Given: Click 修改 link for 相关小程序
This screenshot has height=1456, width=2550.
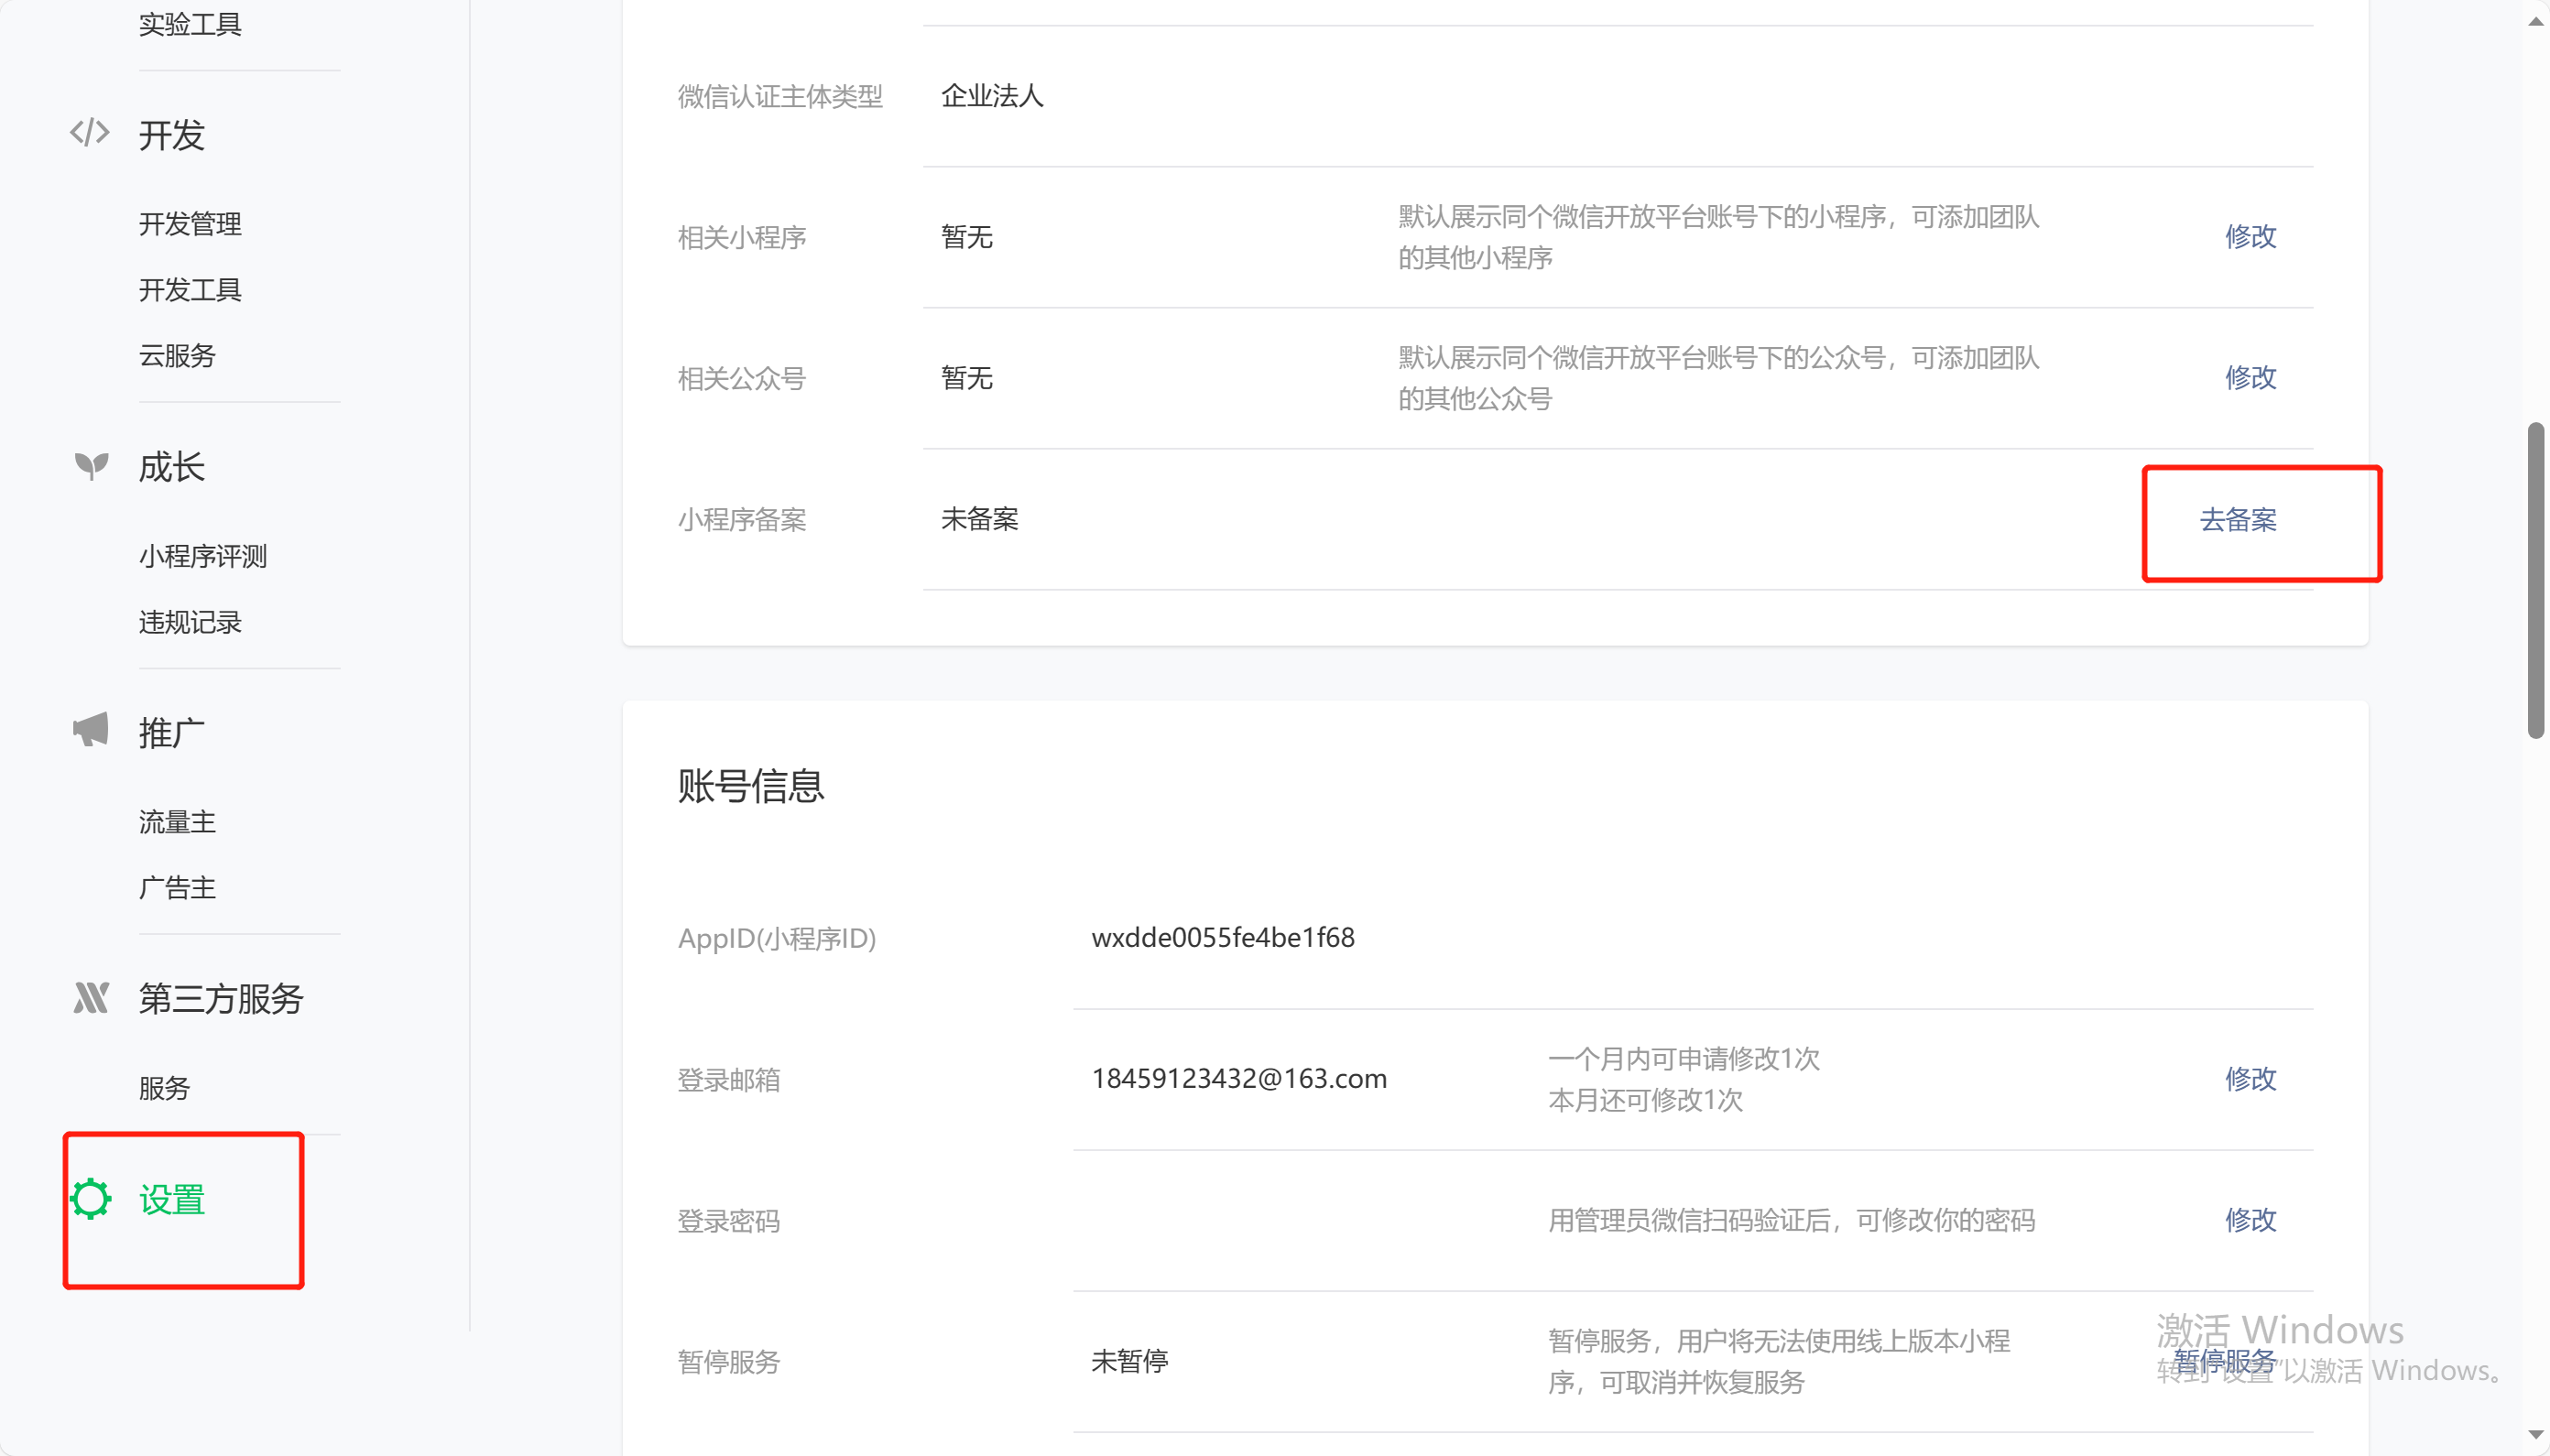Looking at the screenshot, I should tap(2250, 237).
